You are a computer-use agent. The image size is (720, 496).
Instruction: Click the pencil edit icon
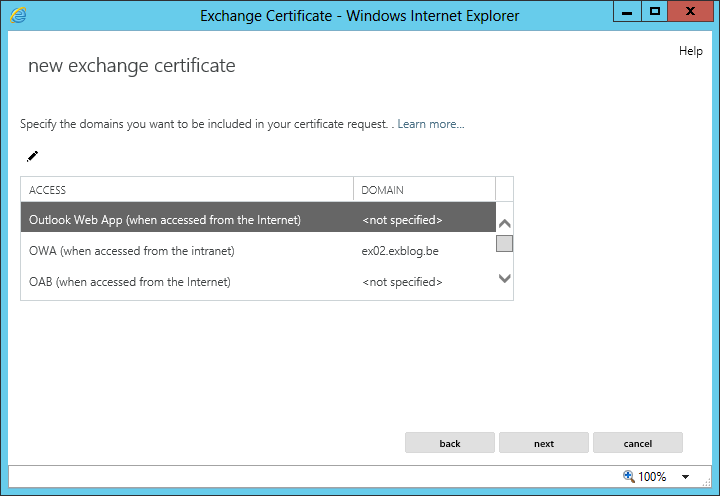32,157
